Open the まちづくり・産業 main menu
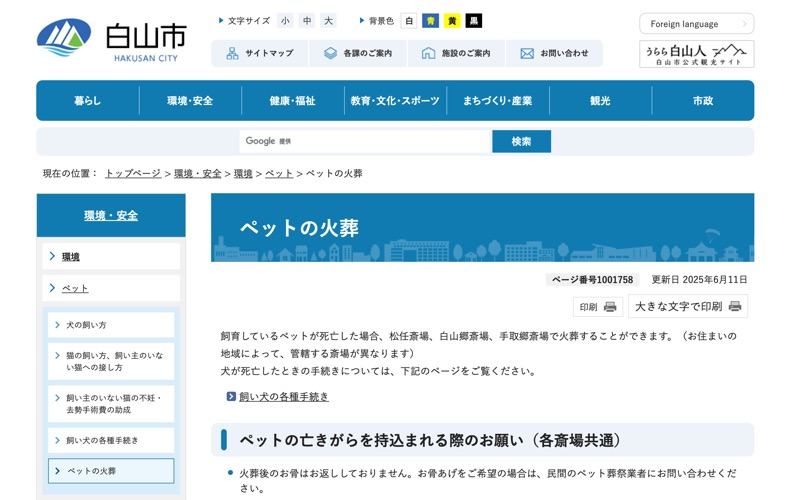The height and width of the screenshot is (500, 800). pos(498,101)
